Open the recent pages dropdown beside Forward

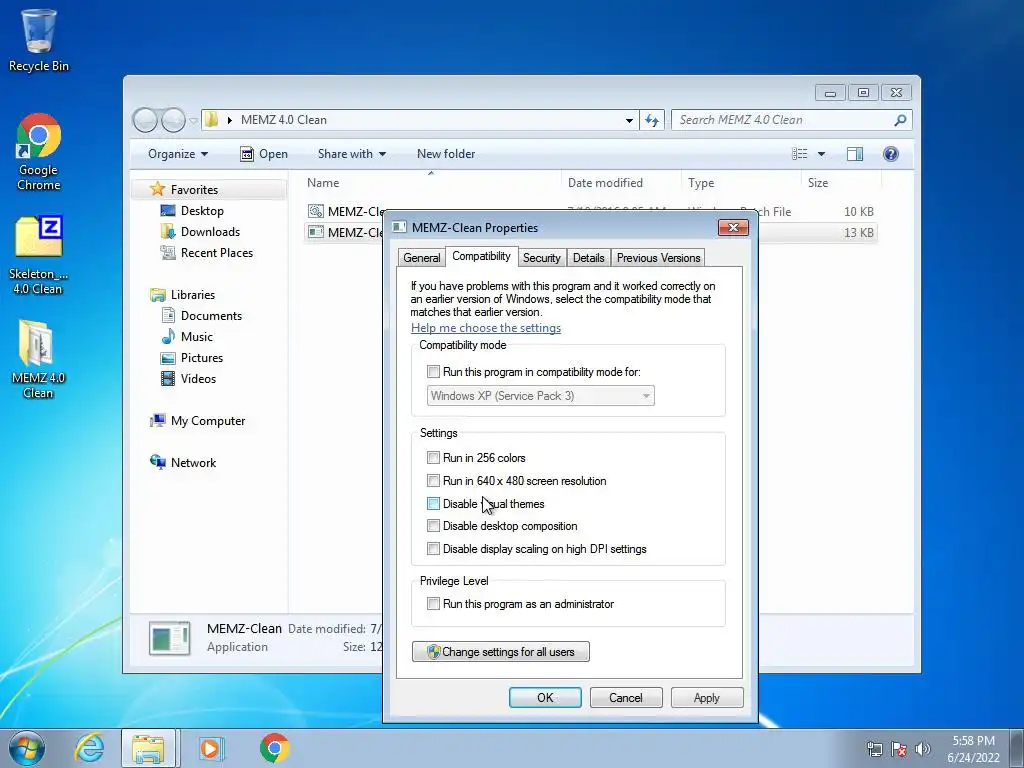(x=193, y=121)
